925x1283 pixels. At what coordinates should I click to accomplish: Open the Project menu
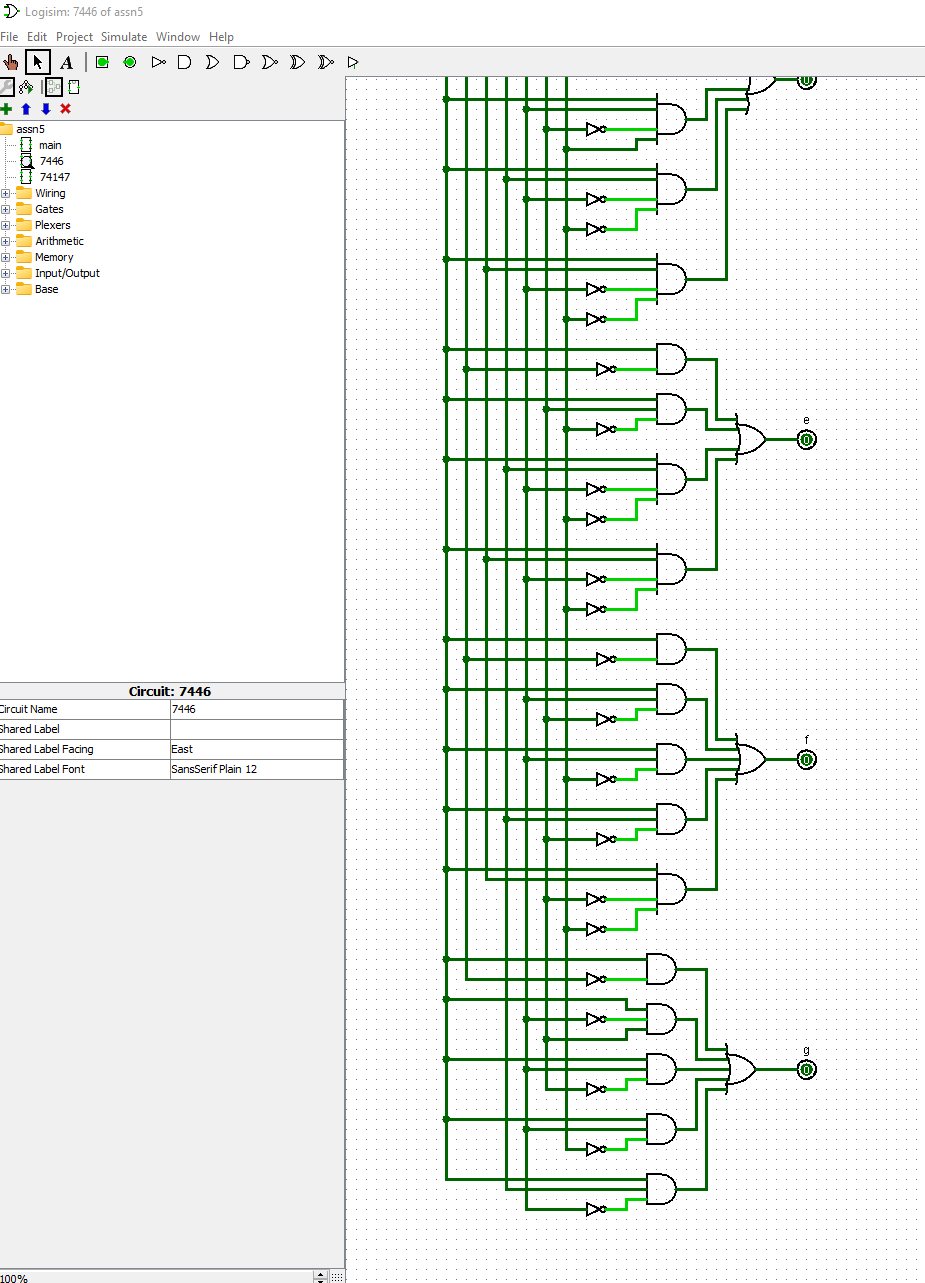point(74,37)
